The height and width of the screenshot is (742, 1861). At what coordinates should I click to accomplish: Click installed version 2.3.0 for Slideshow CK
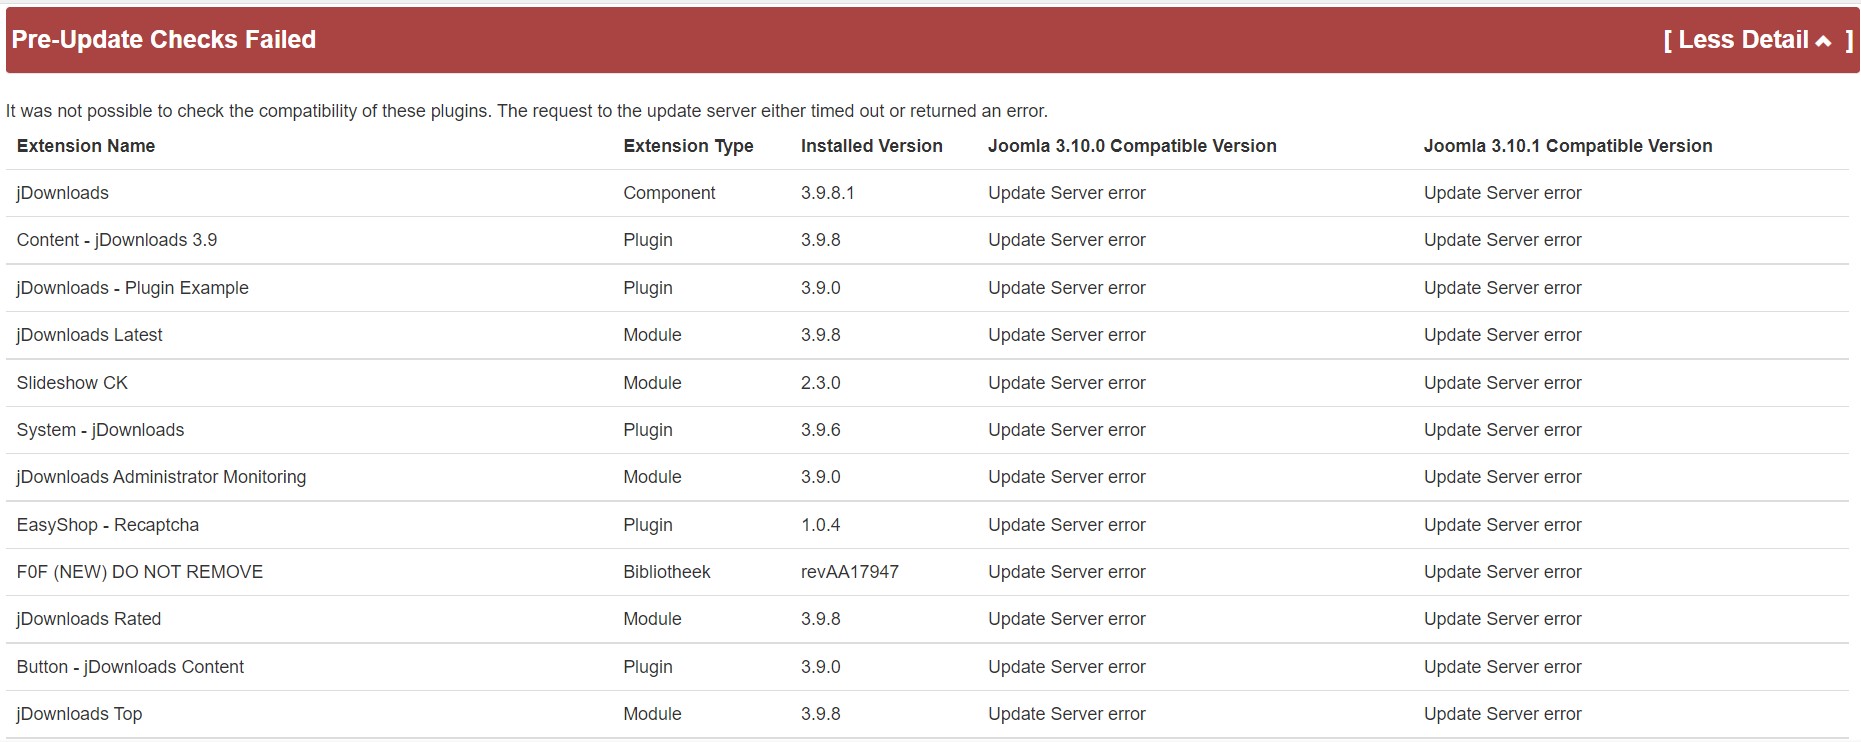(x=821, y=383)
